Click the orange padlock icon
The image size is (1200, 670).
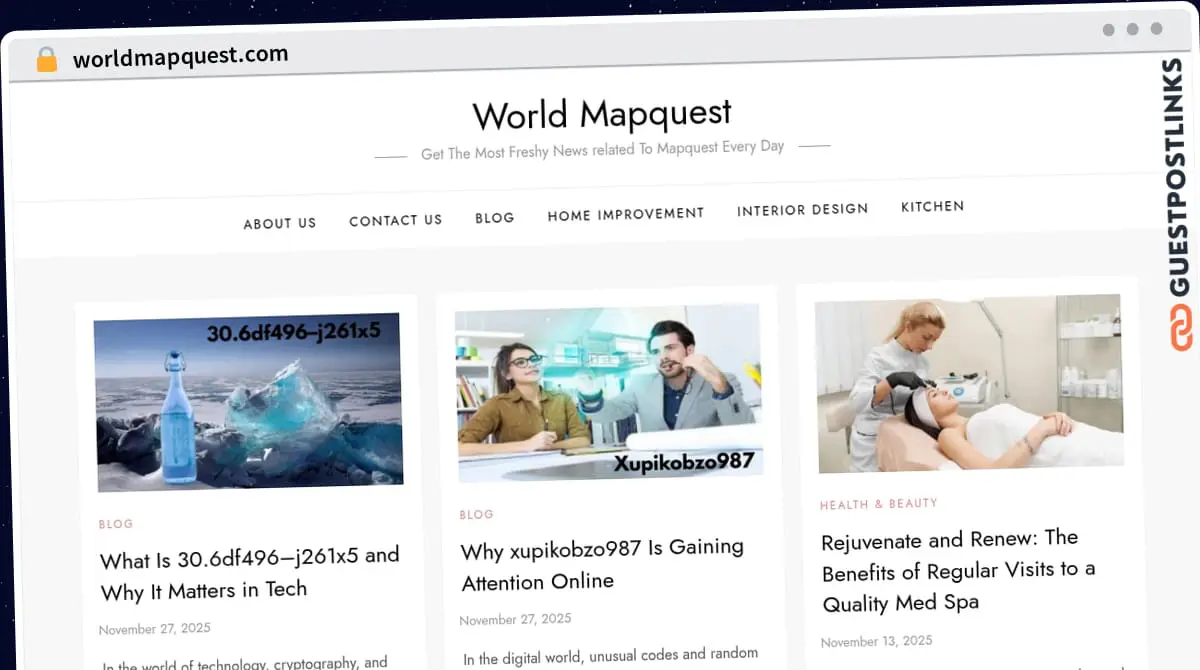[46, 60]
